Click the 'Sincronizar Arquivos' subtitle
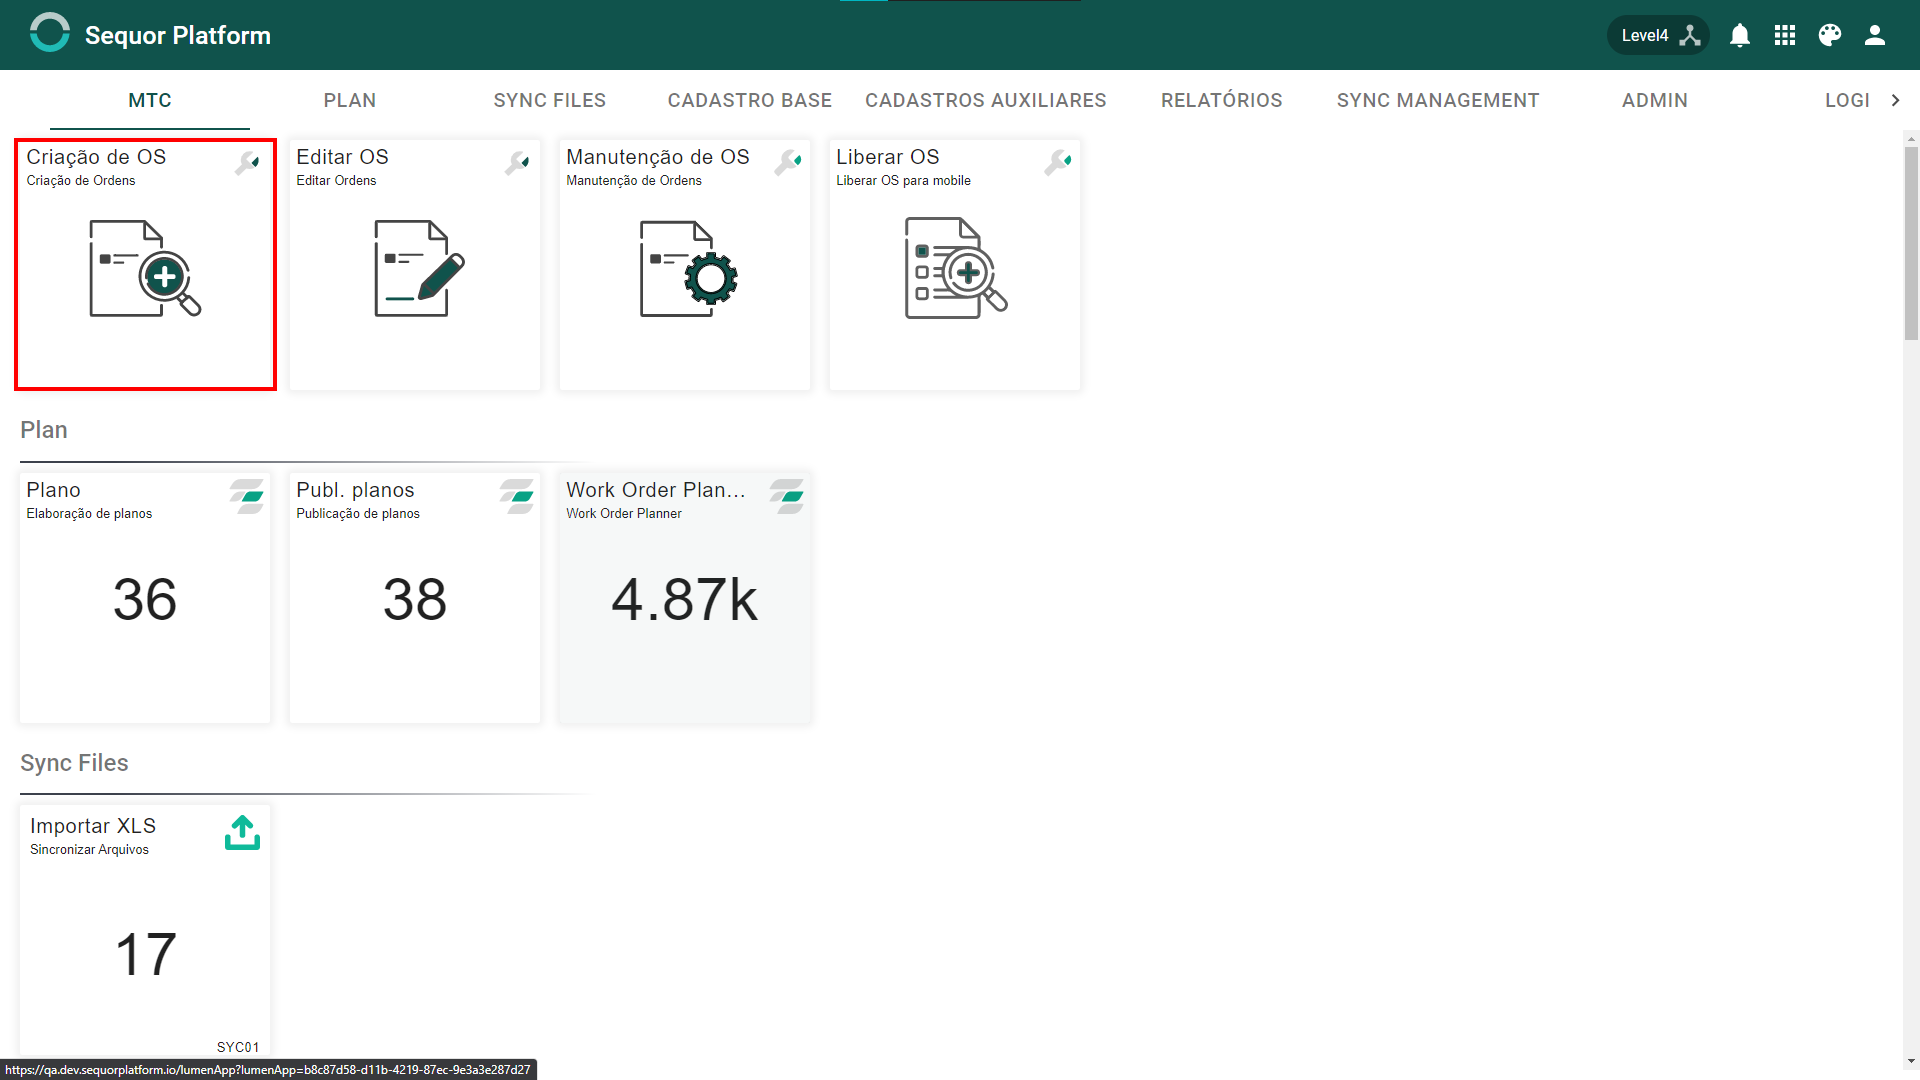Screen dimensions: 1920x1080 (89, 850)
